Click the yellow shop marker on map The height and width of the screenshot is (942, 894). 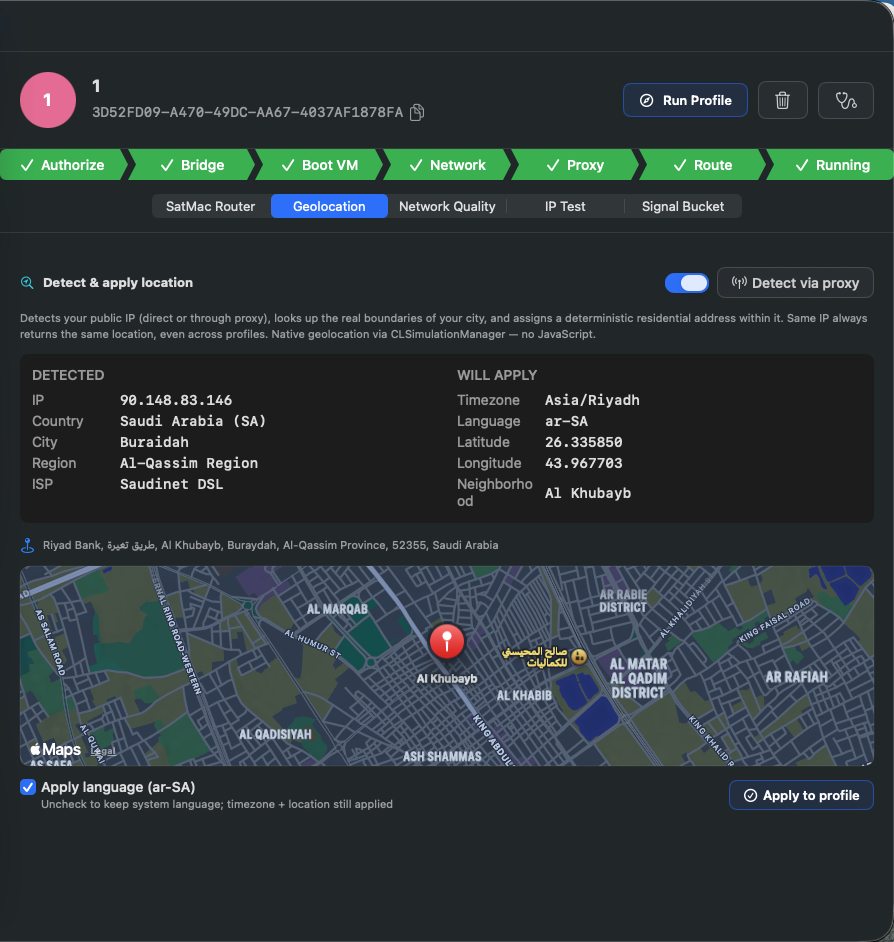pyautogui.click(x=579, y=657)
